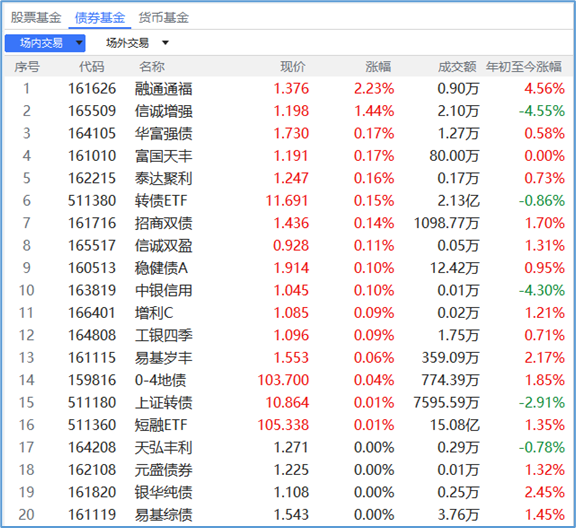Click price 103.700
The width and height of the screenshot is (576, 528).
(x=283, y=380)
